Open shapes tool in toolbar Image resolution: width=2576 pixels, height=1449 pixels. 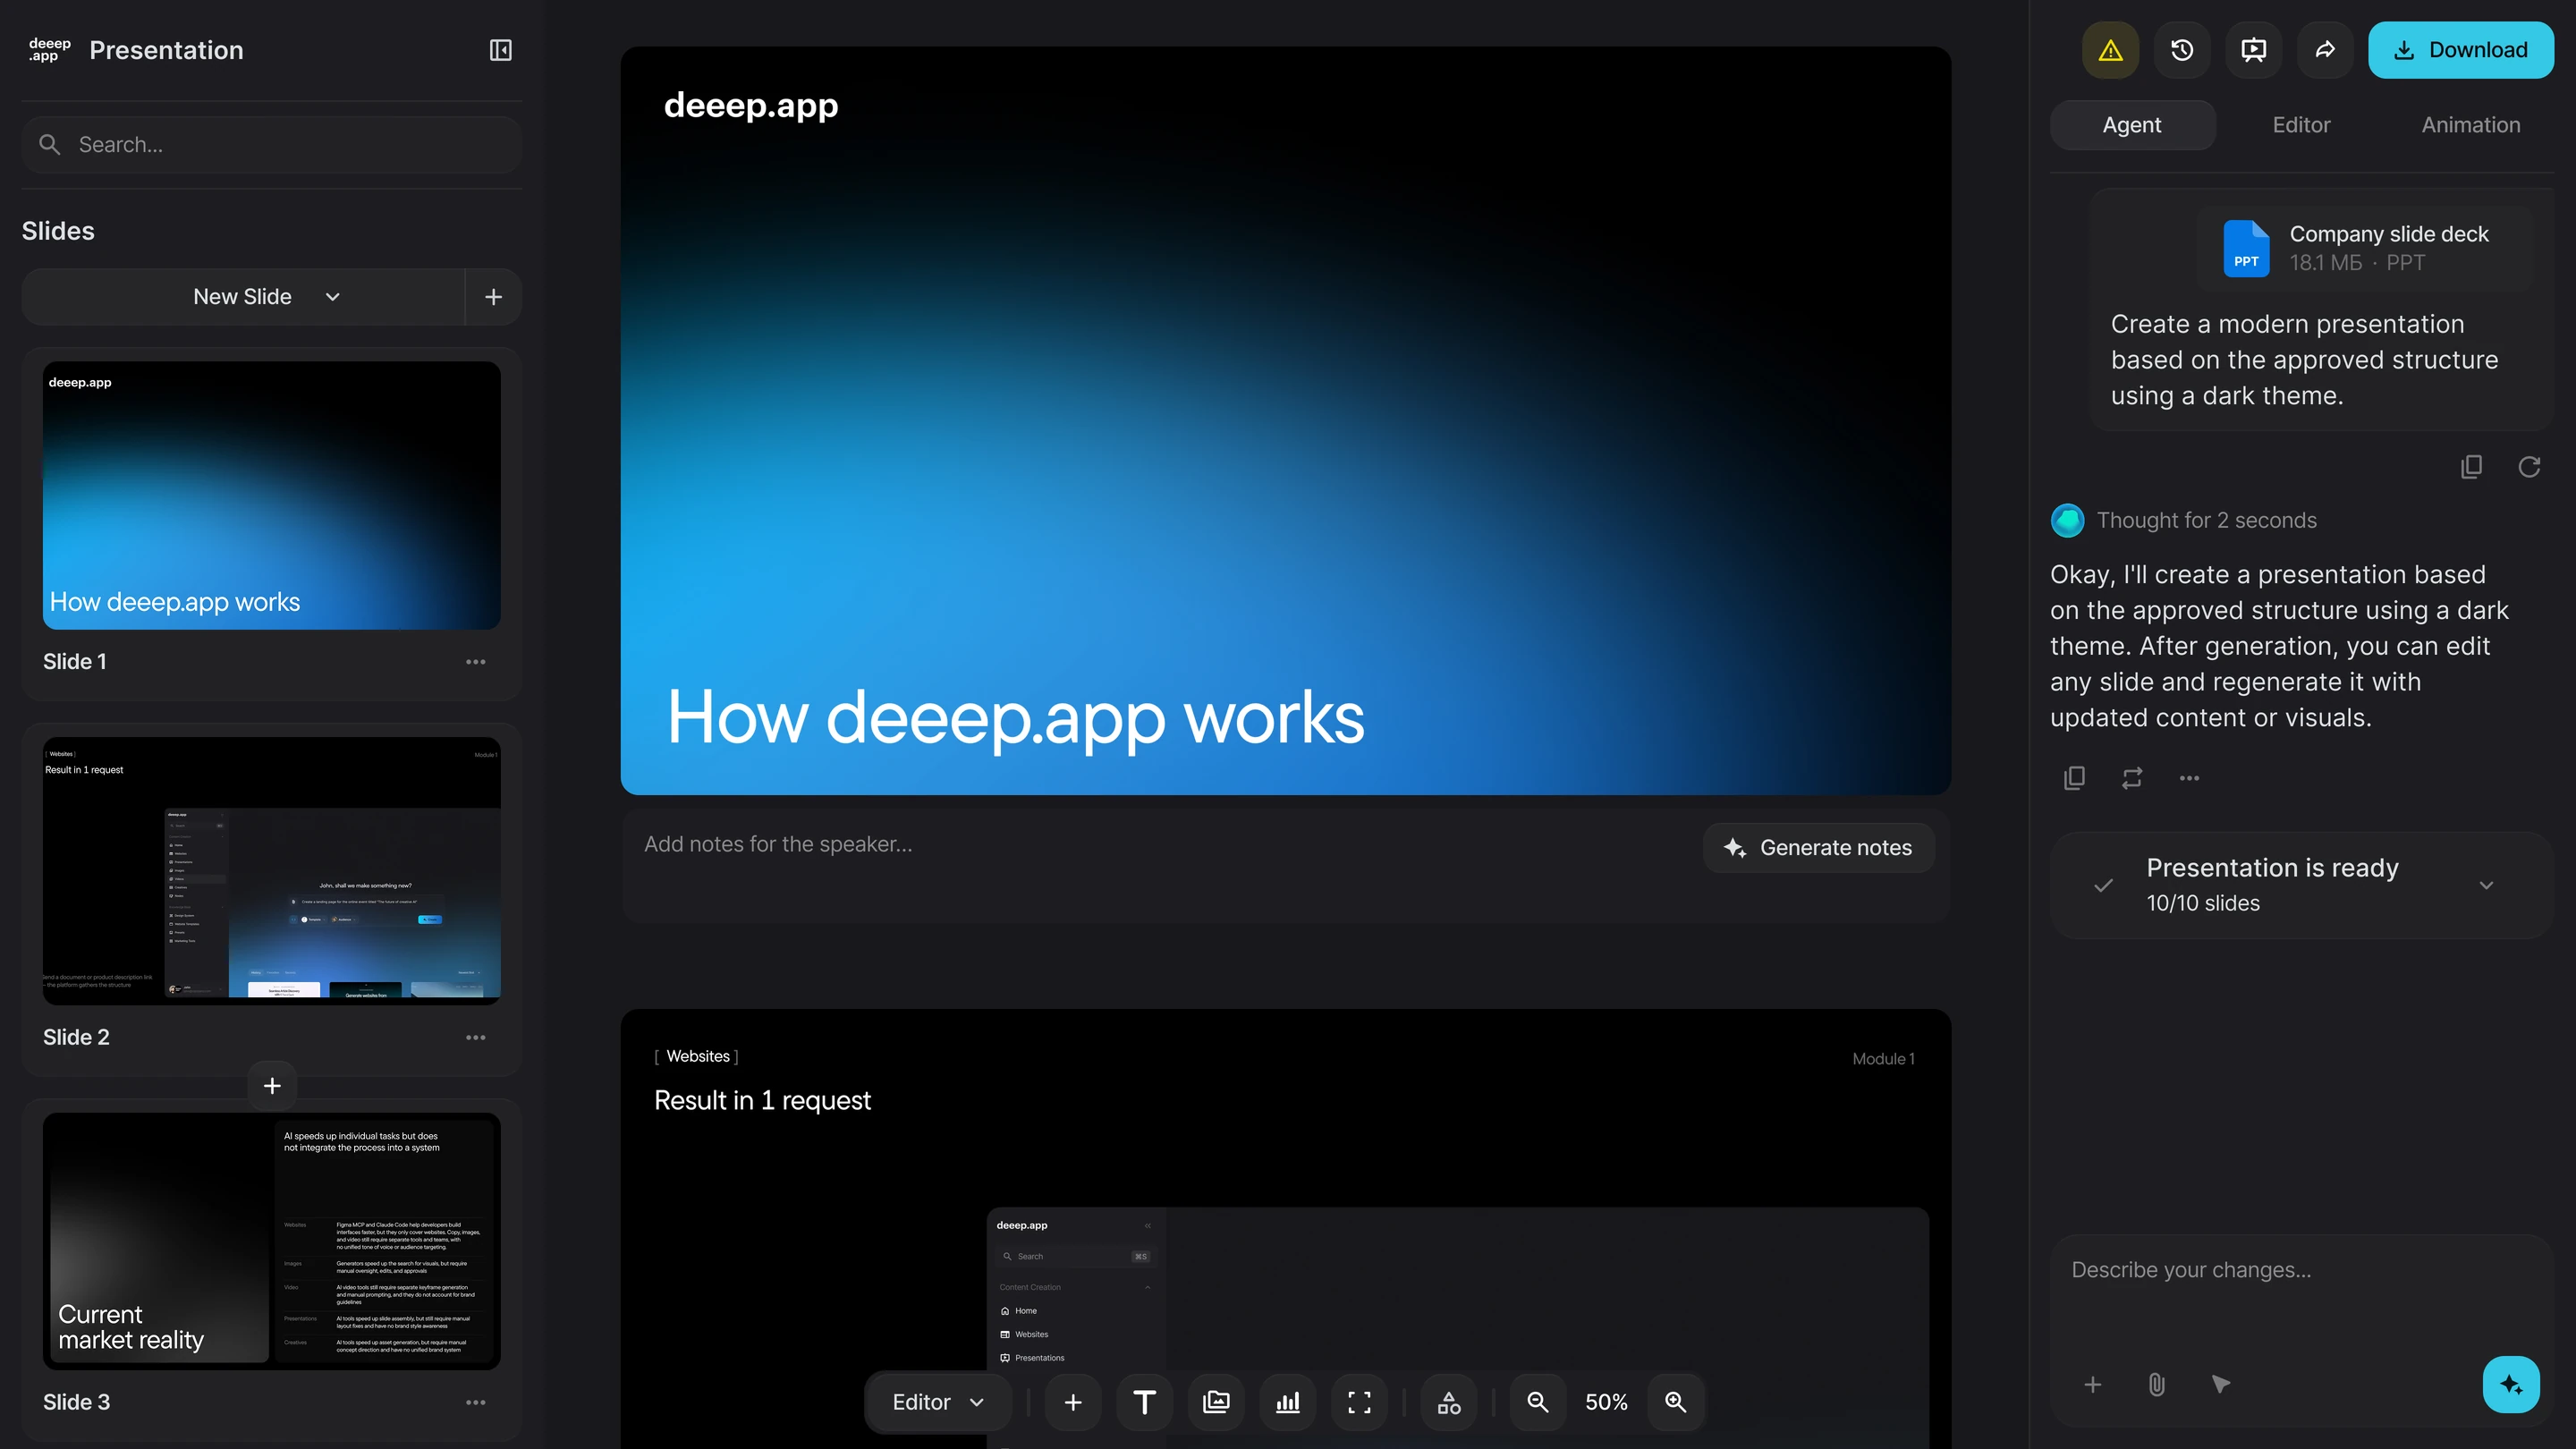tap(1449, 1402)
